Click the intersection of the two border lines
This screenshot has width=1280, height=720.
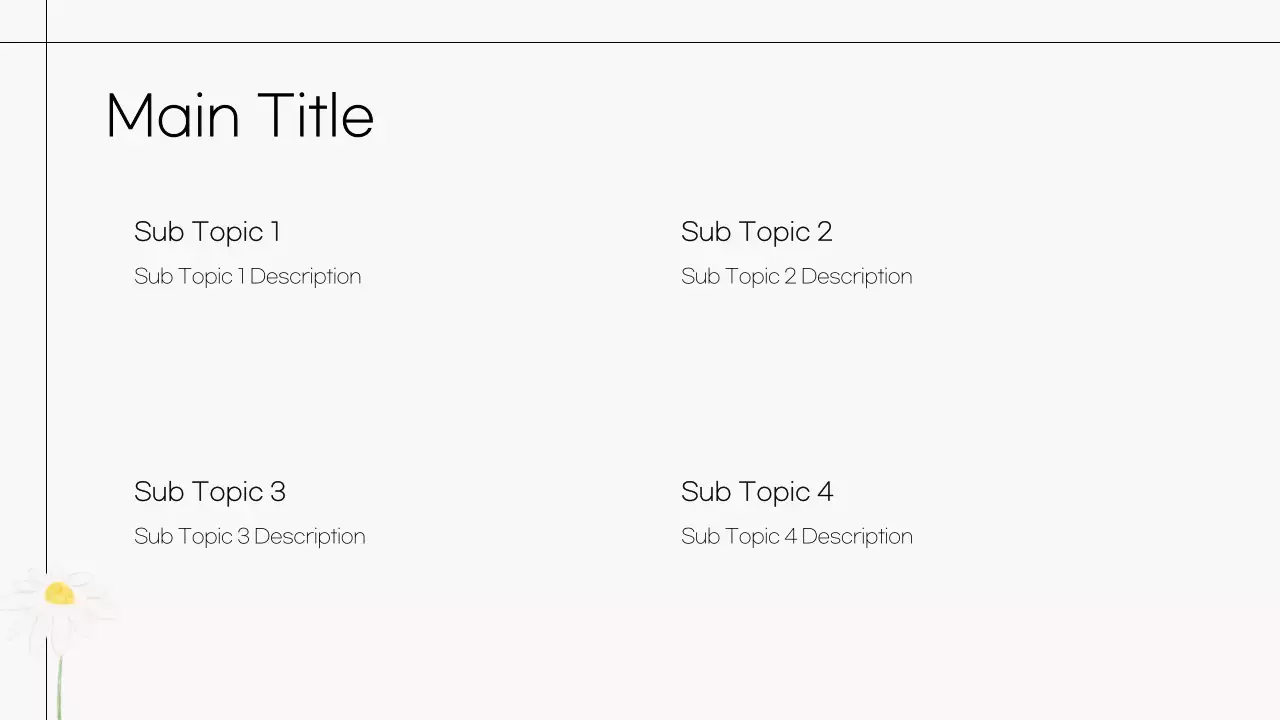[46, 42]
